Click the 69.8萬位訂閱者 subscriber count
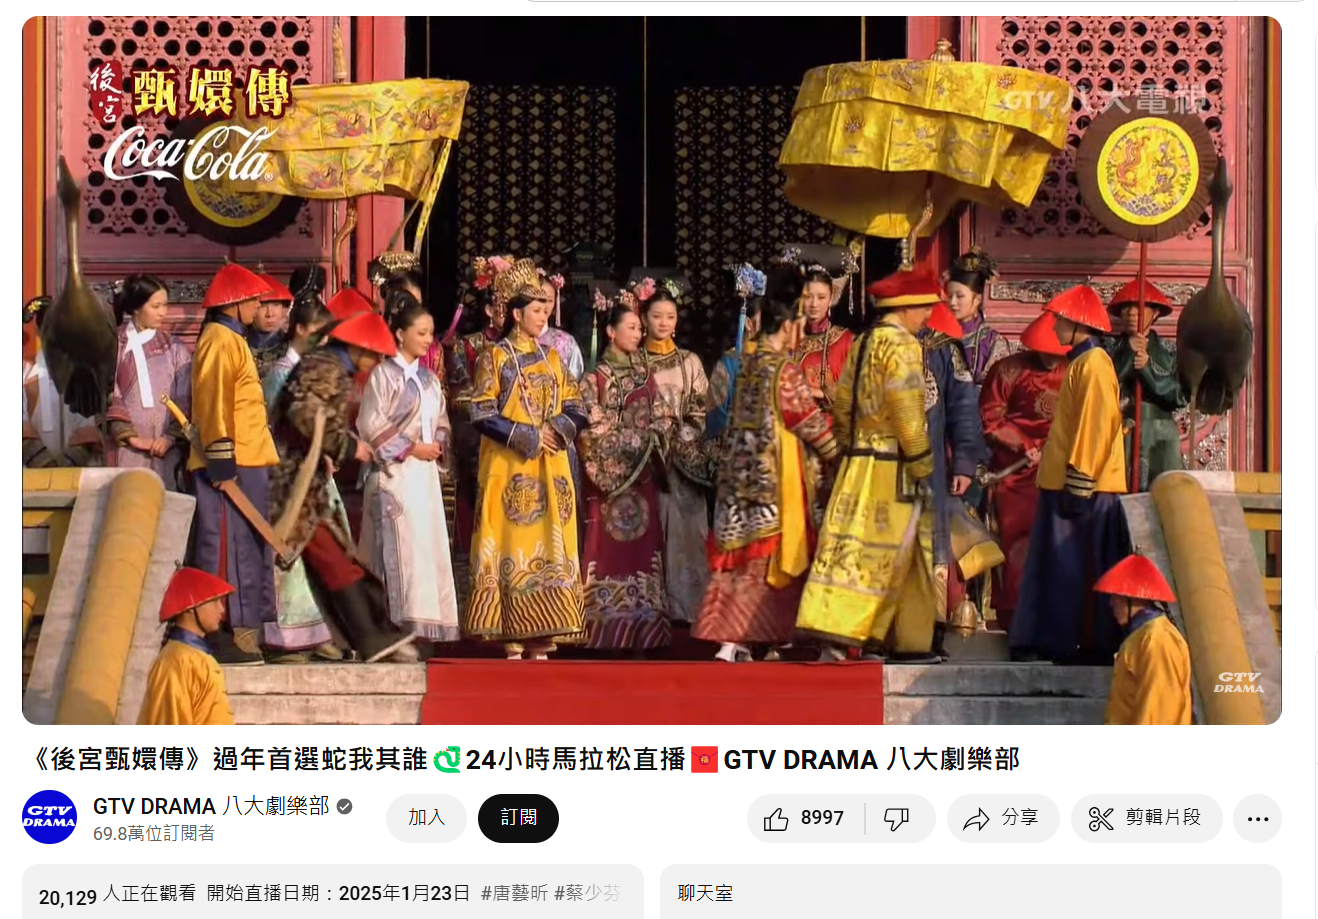The height and width of the screenshot is (919, 1318). pos(153,833)
